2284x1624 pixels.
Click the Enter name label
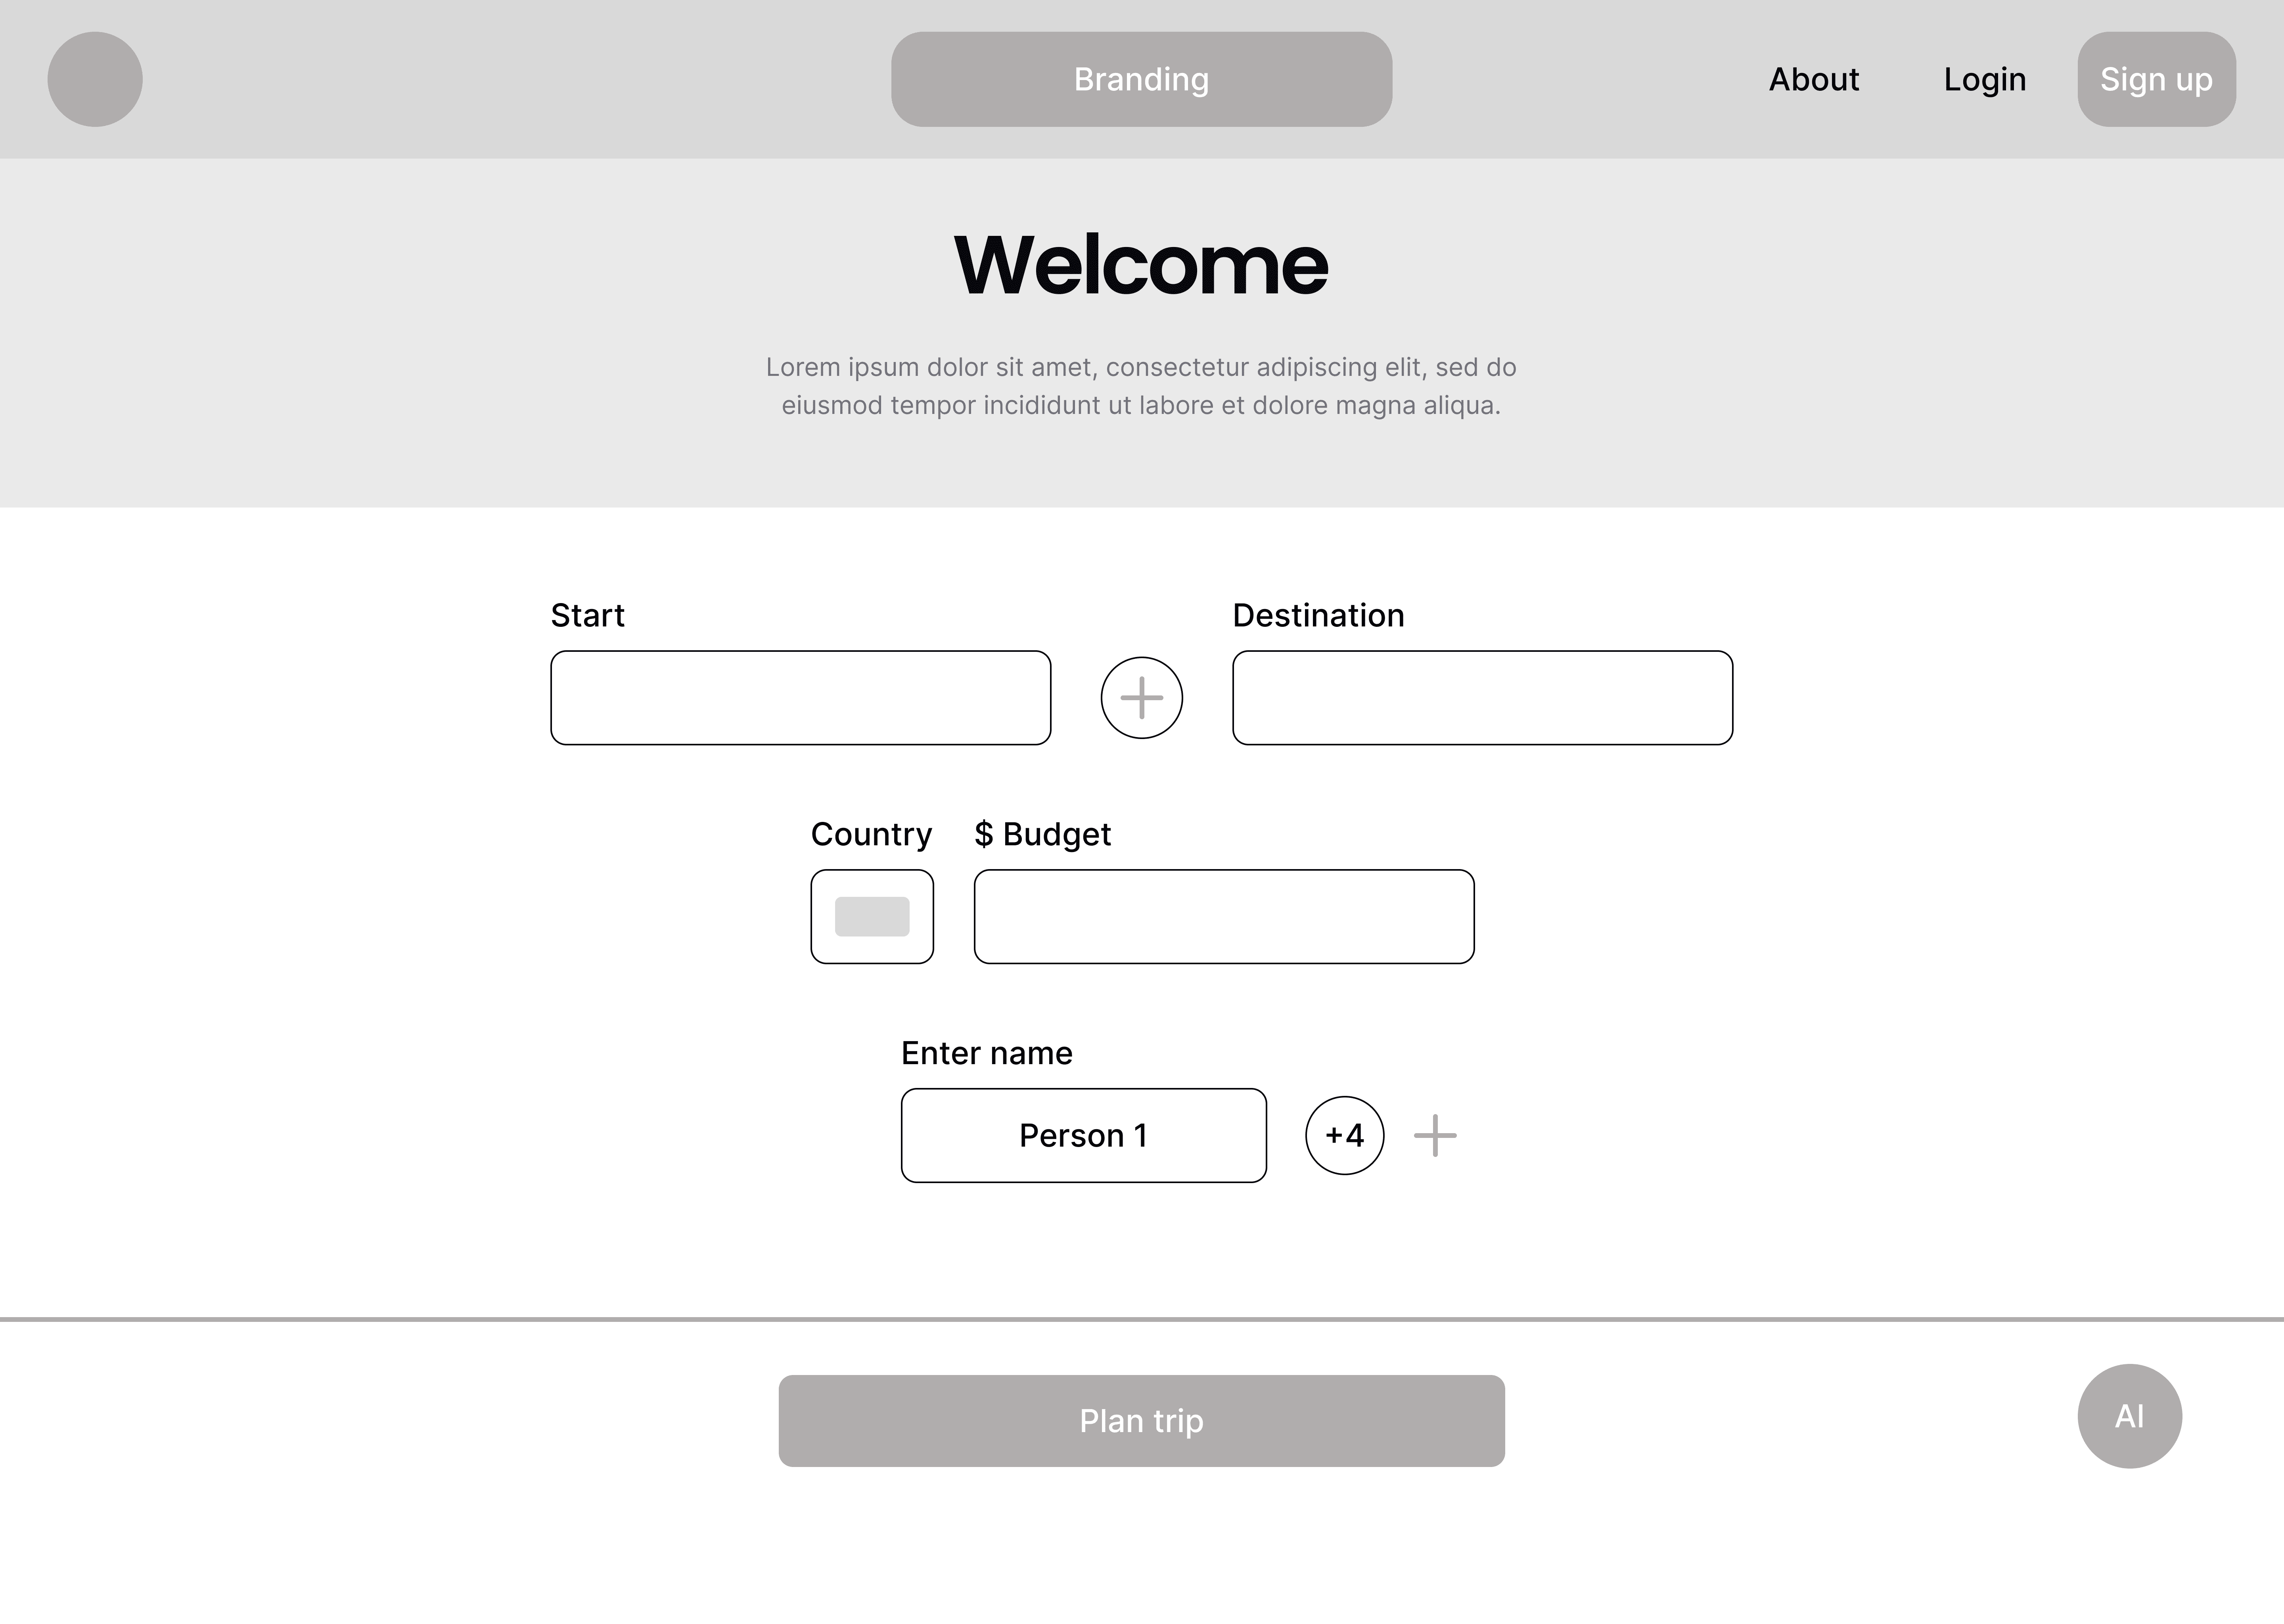click(x=986, y=1054)
